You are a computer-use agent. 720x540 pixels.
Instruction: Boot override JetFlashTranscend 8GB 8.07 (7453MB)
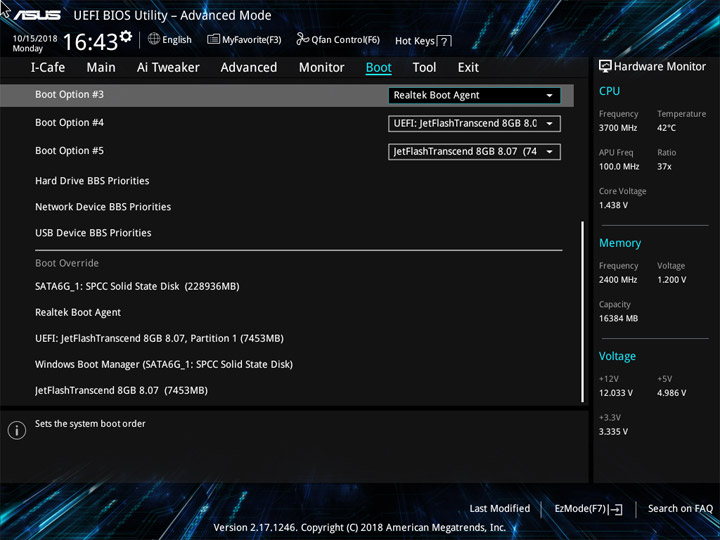tap(121, 391)
